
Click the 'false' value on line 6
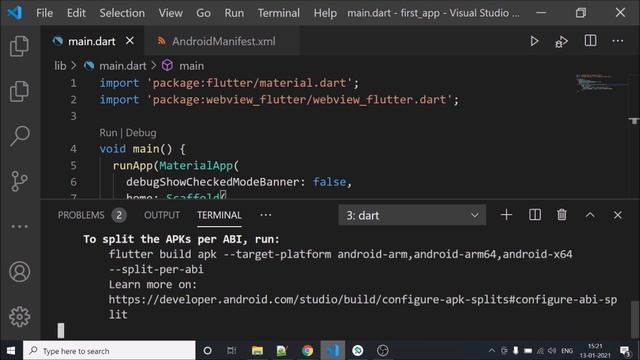330,182
